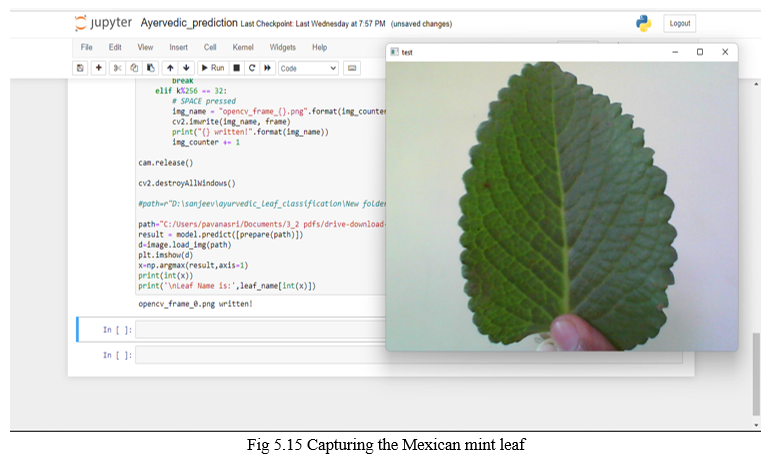
Task: Click the cv2.destroyAllWindows() code line
Action: pos(187,183)
